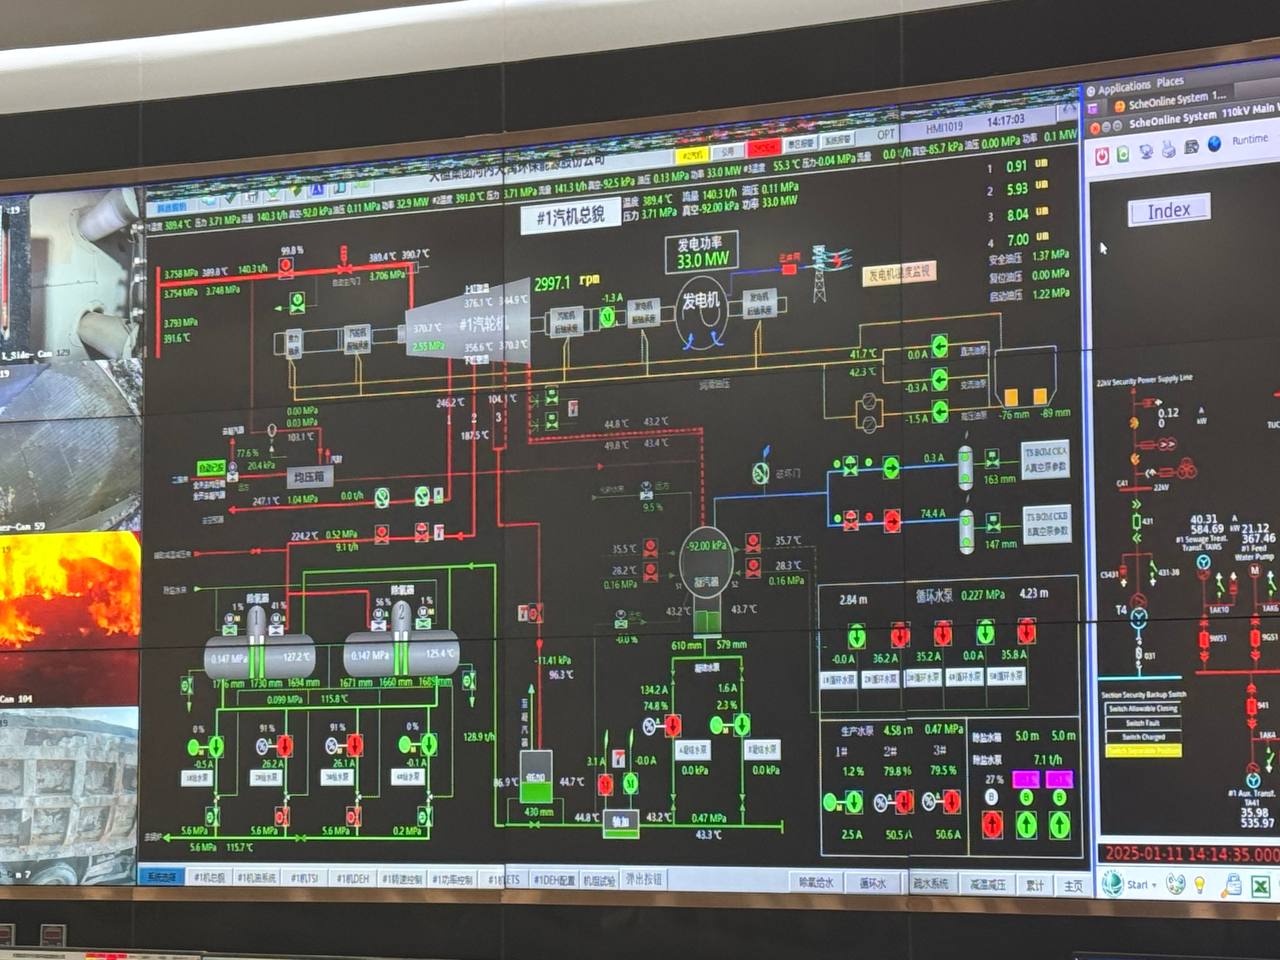The image size is (1280, 960).
Task: Click the Index button
Action: 1168,210
